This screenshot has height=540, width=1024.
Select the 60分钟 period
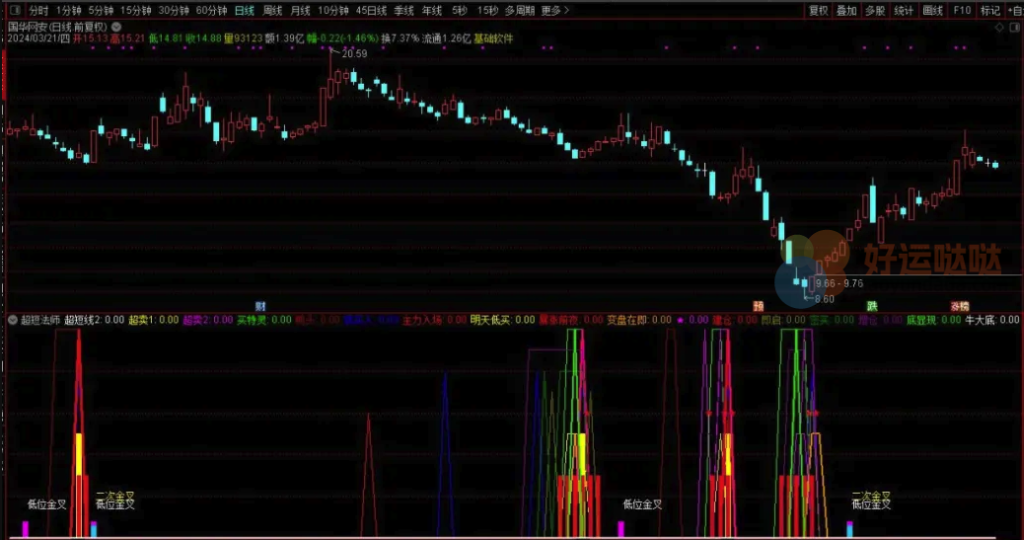pyautogui.click(x=212, y=10)
